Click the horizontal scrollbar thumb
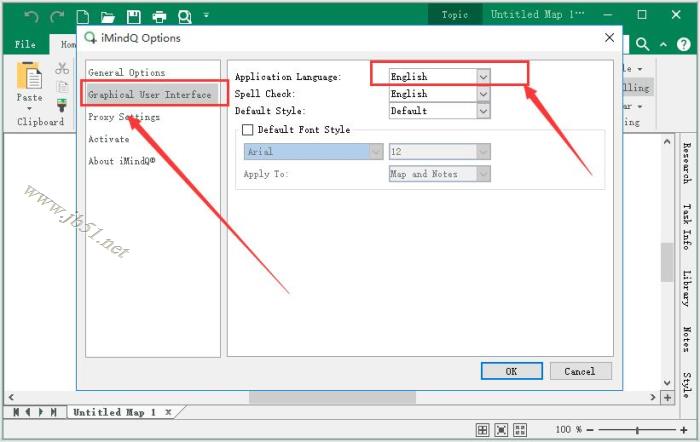 point(332,397)
